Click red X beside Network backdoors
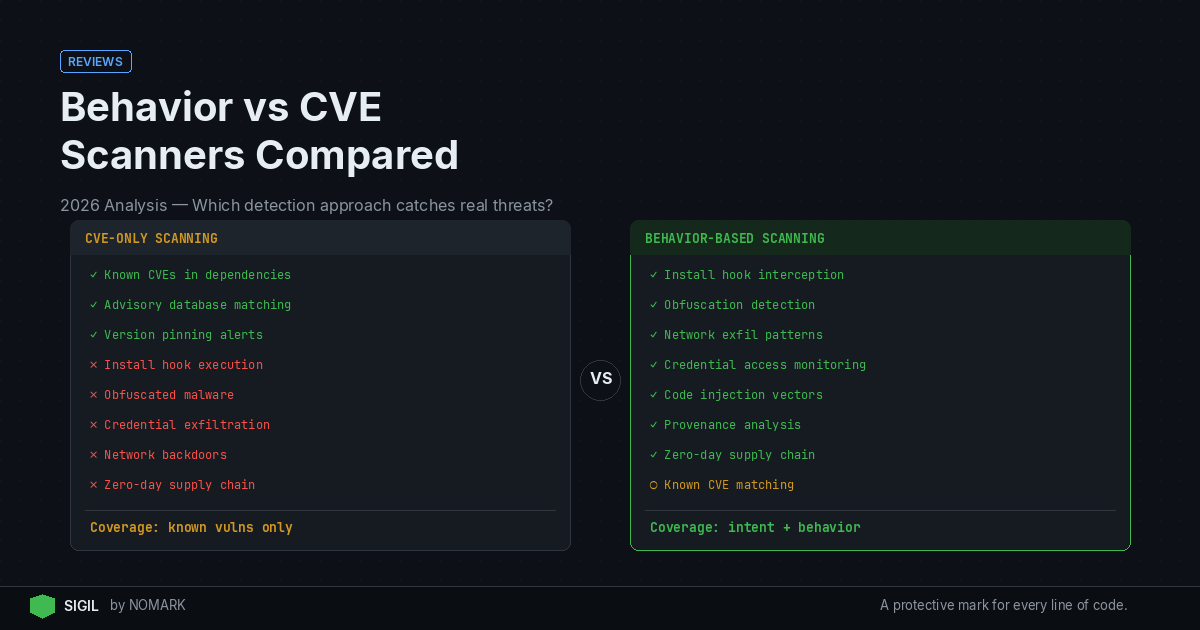The image size is (1200, 630). point(94,455)
